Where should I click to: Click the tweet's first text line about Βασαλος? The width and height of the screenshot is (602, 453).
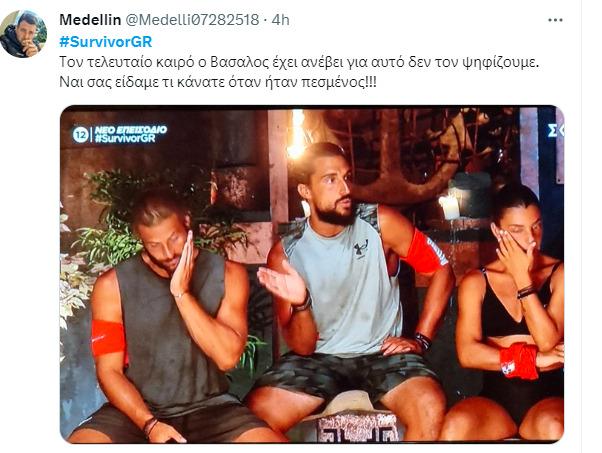click(299, 62)
